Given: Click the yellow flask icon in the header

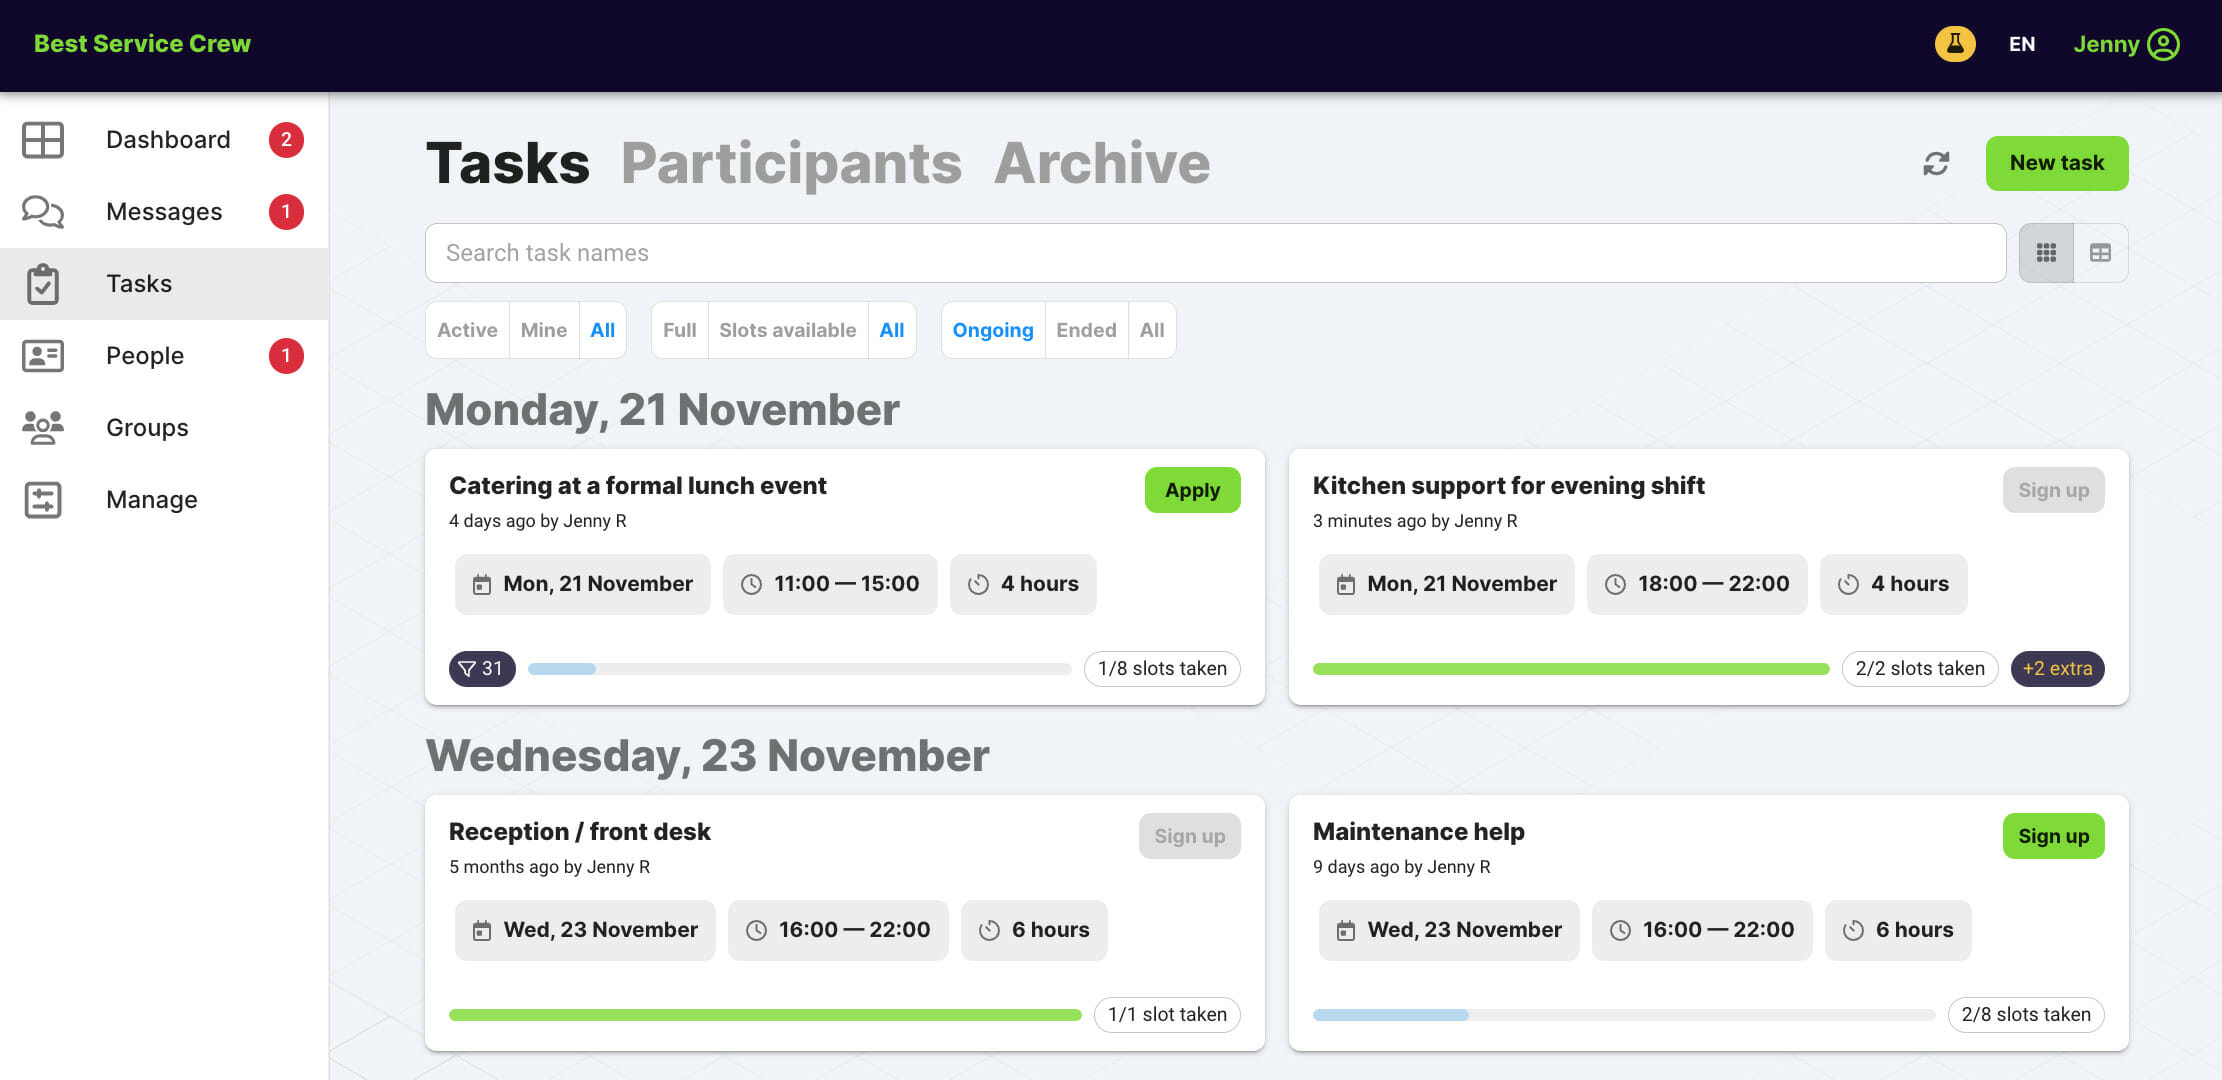Looking at the screenshot, I should pos(1954,44).
